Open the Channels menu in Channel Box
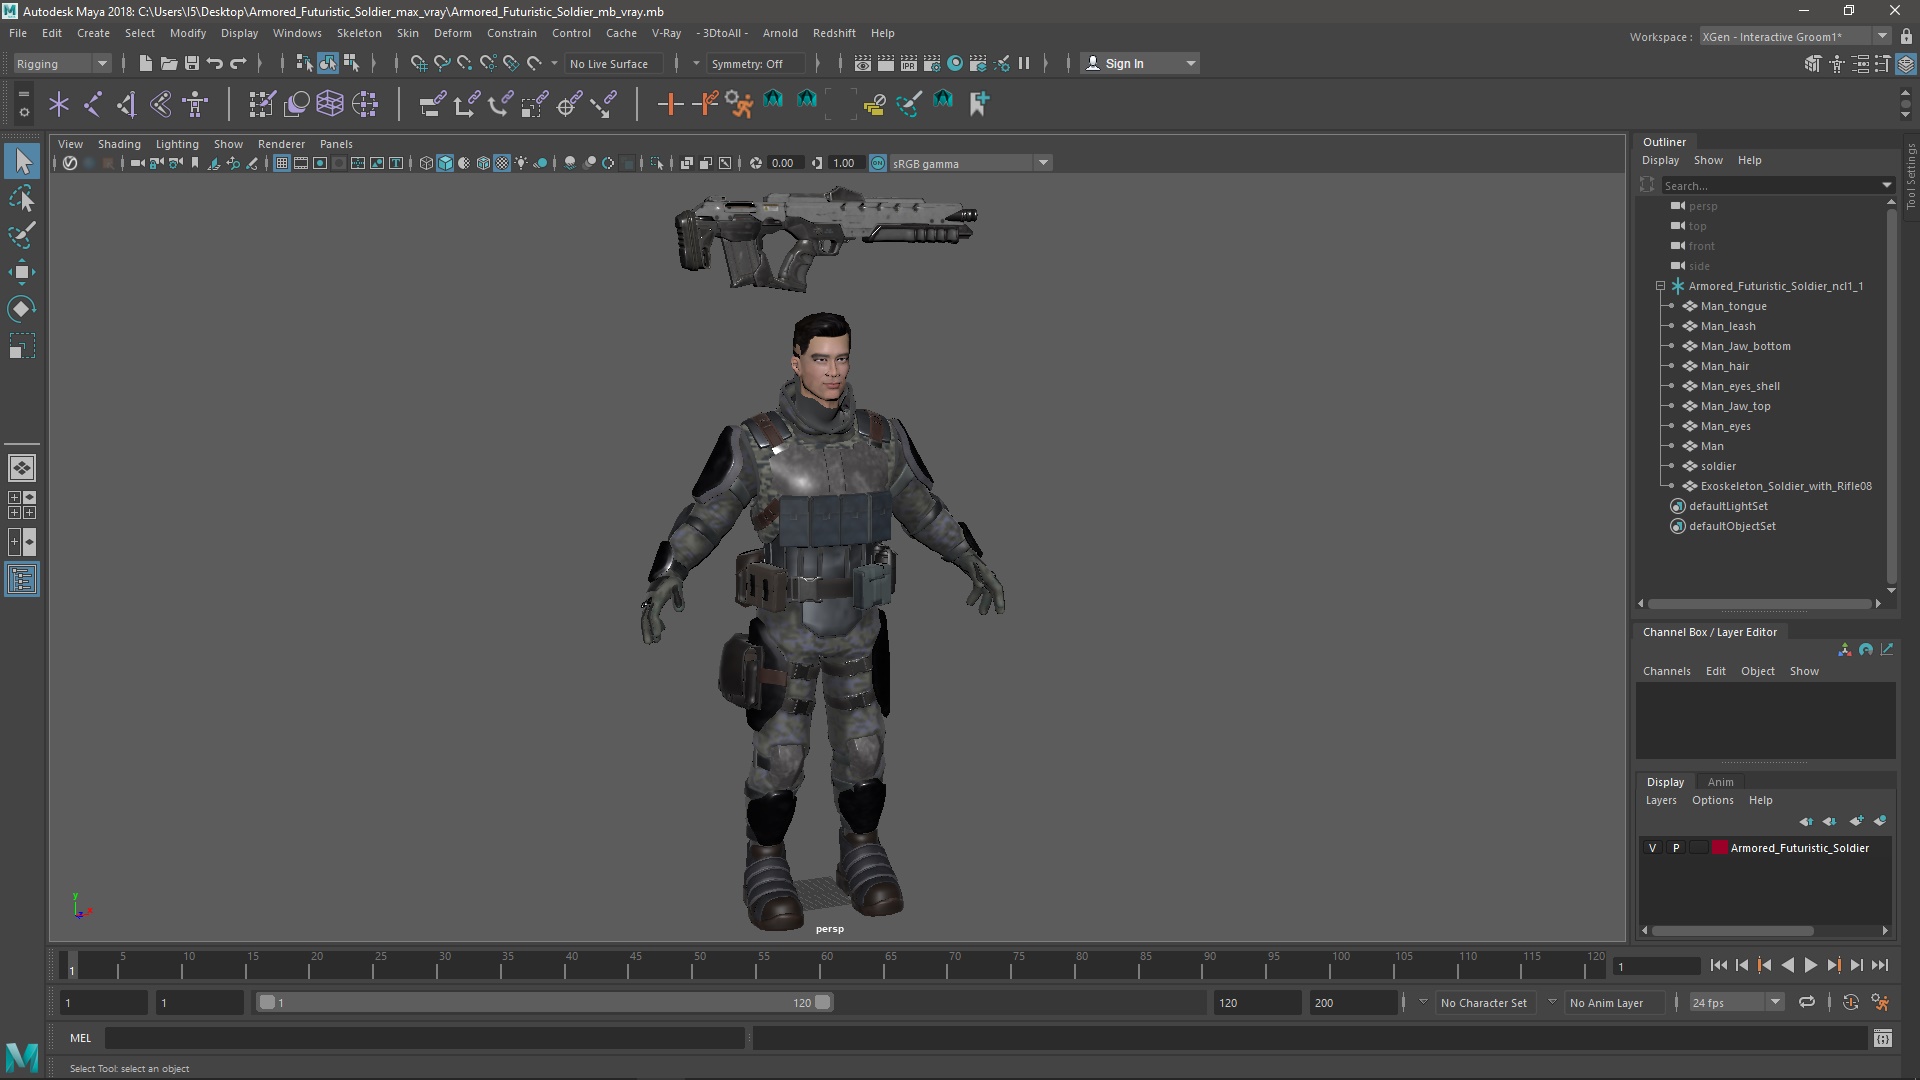 tap(1666, 671)
